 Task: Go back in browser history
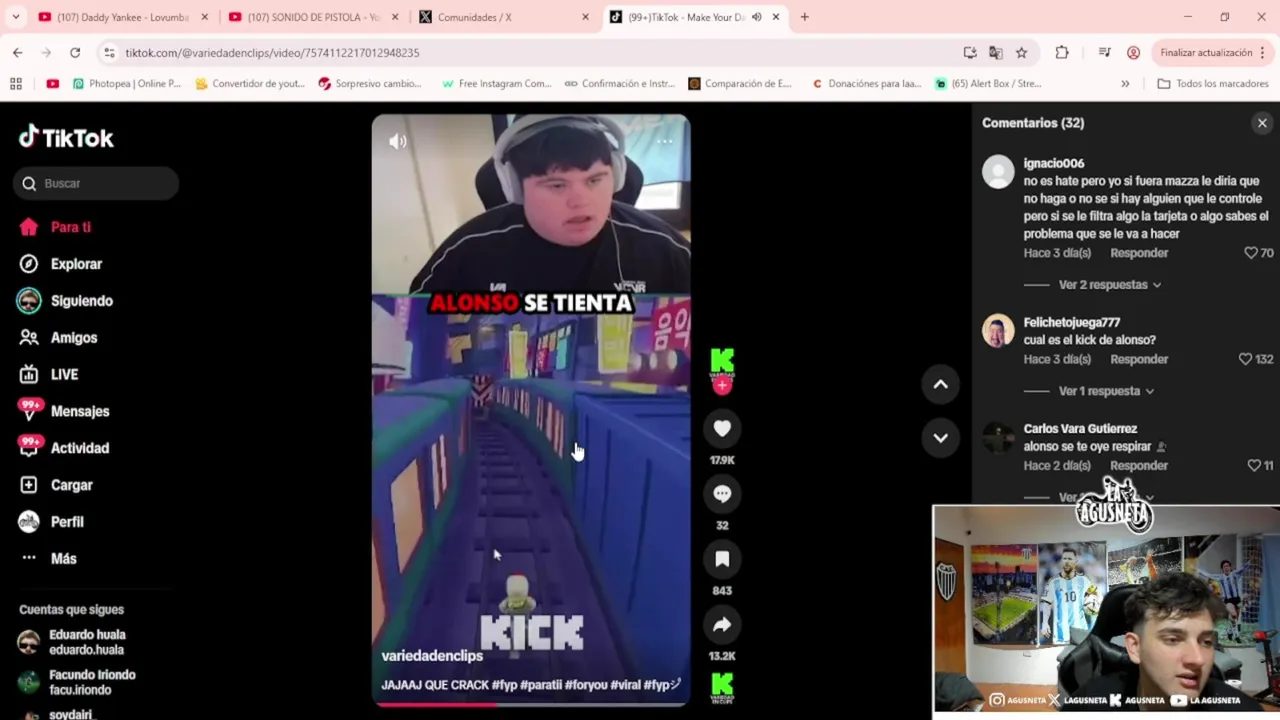tap(18, 52)
